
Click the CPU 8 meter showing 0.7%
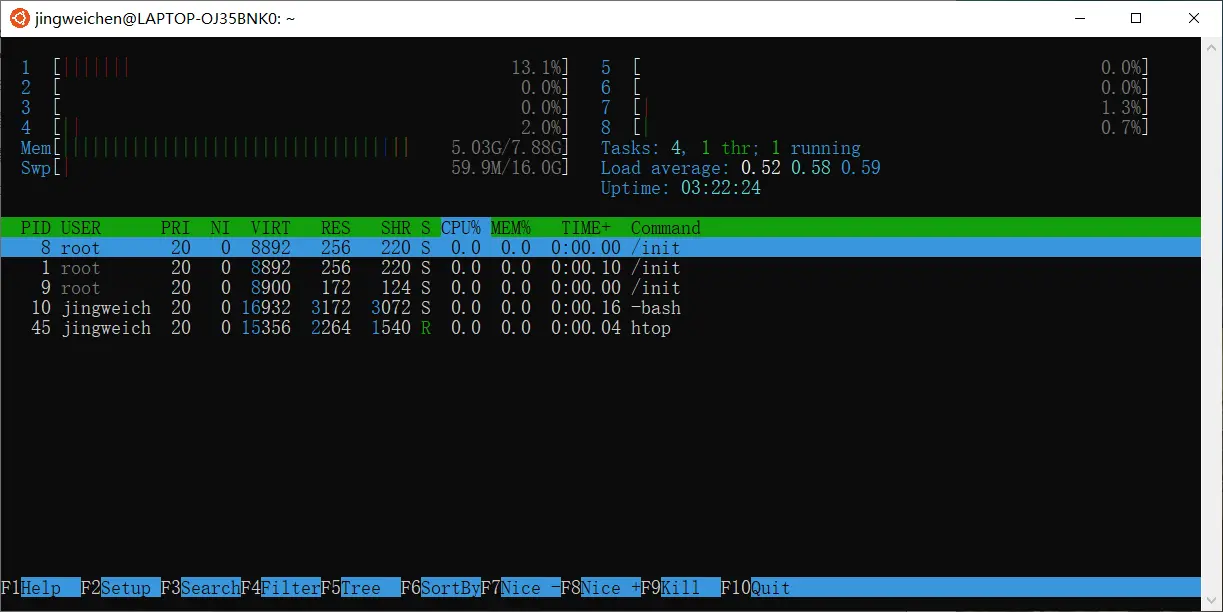875,128
